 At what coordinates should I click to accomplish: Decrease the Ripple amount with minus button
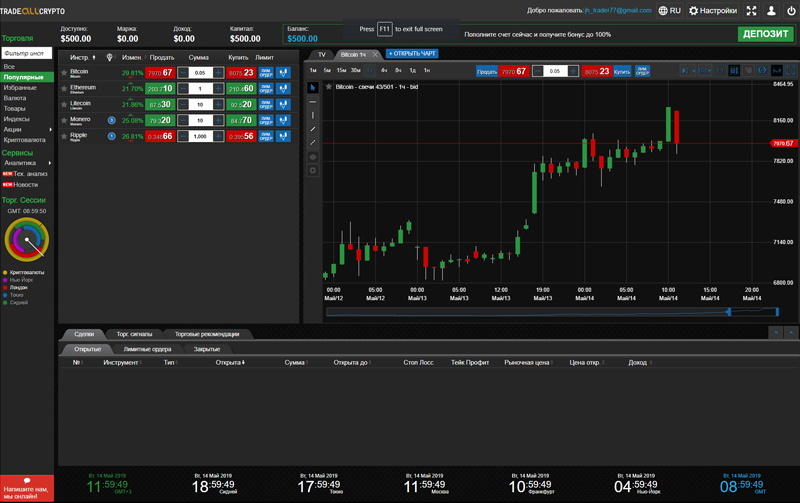pyautogui.click(x=183, y=136)
